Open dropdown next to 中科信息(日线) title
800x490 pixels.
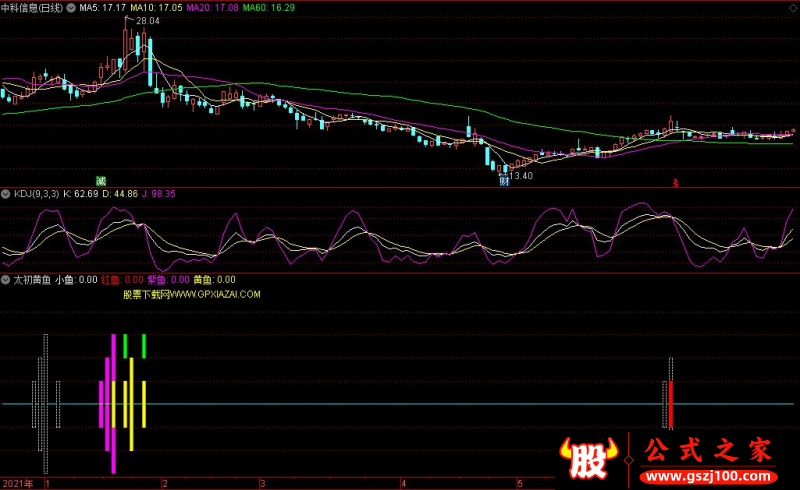[71, 8]
